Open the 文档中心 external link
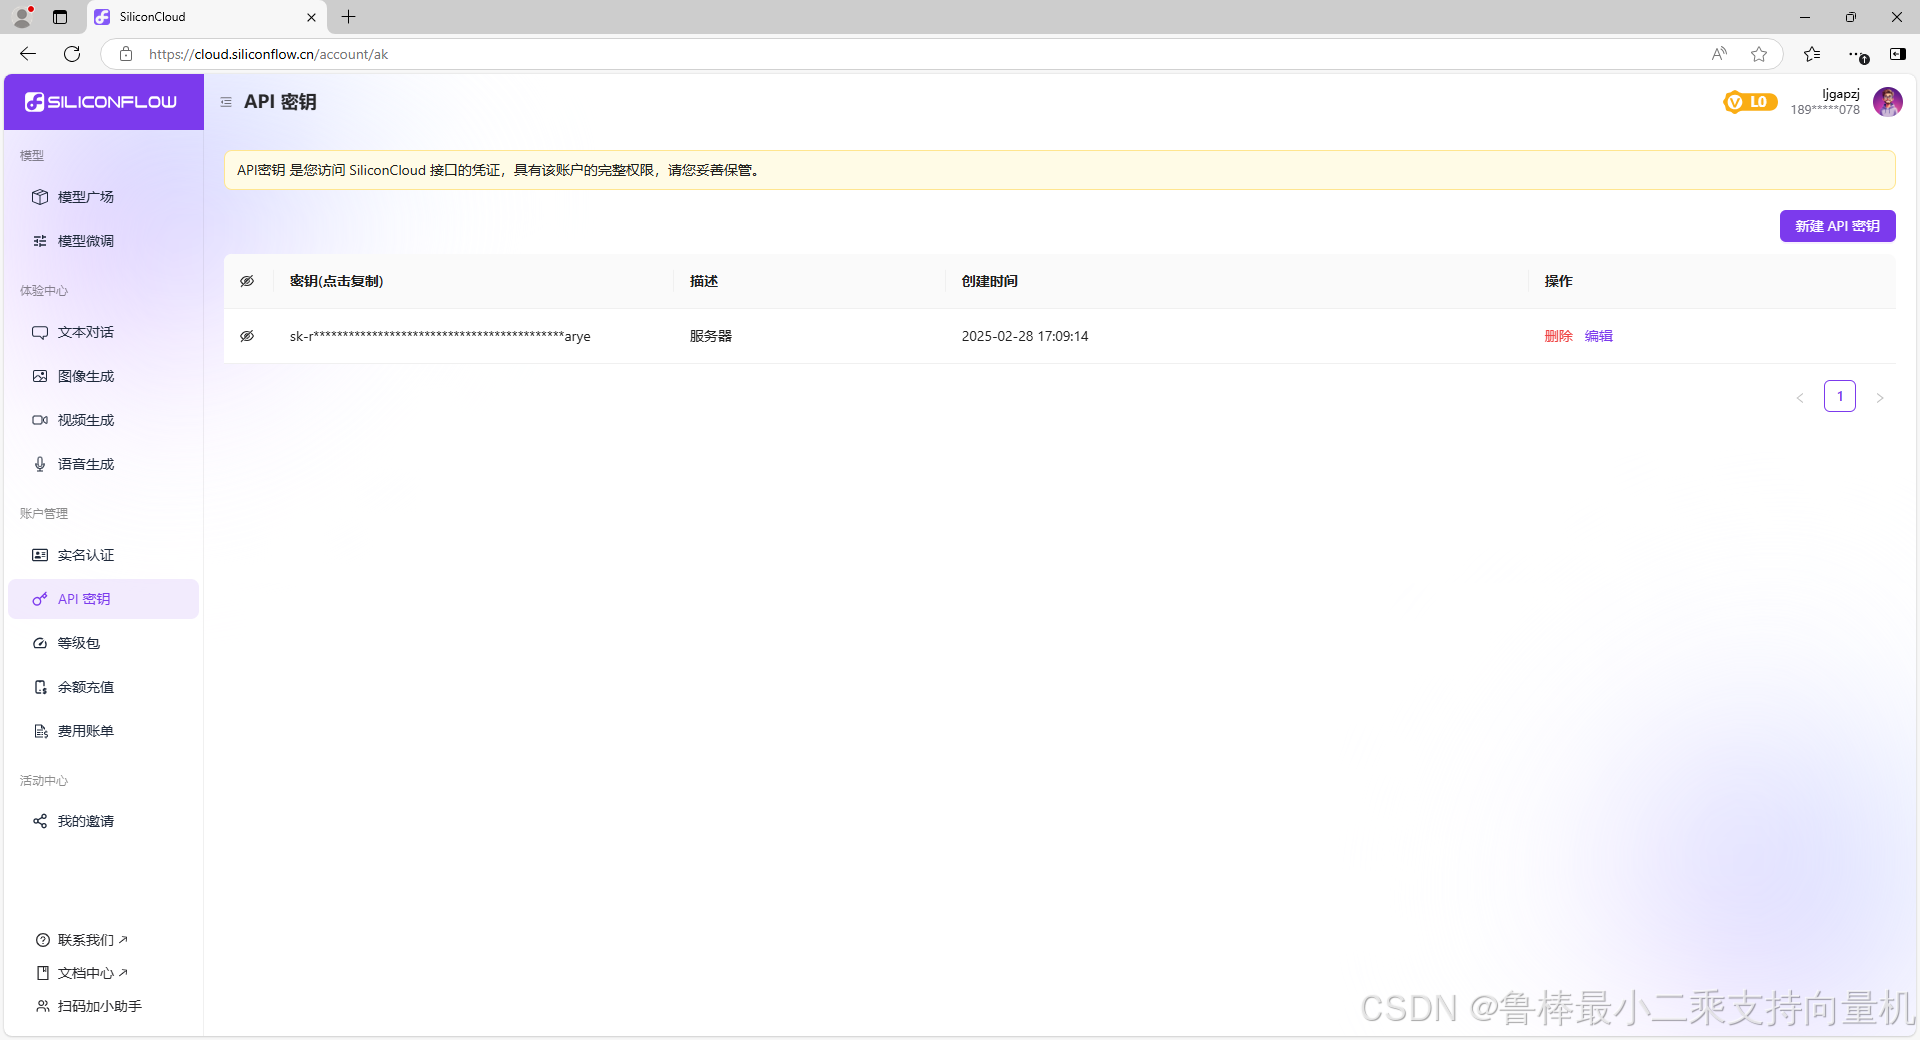The image size is (1920, 1040). point(83,973)
